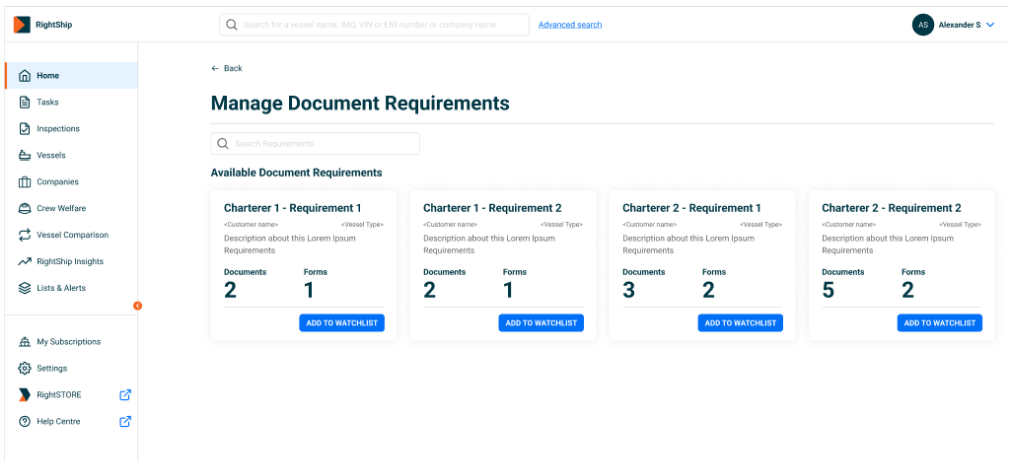Click Manage Document Requirements heading
This screenshot has height=462, width=1011.
coord(360,103)
